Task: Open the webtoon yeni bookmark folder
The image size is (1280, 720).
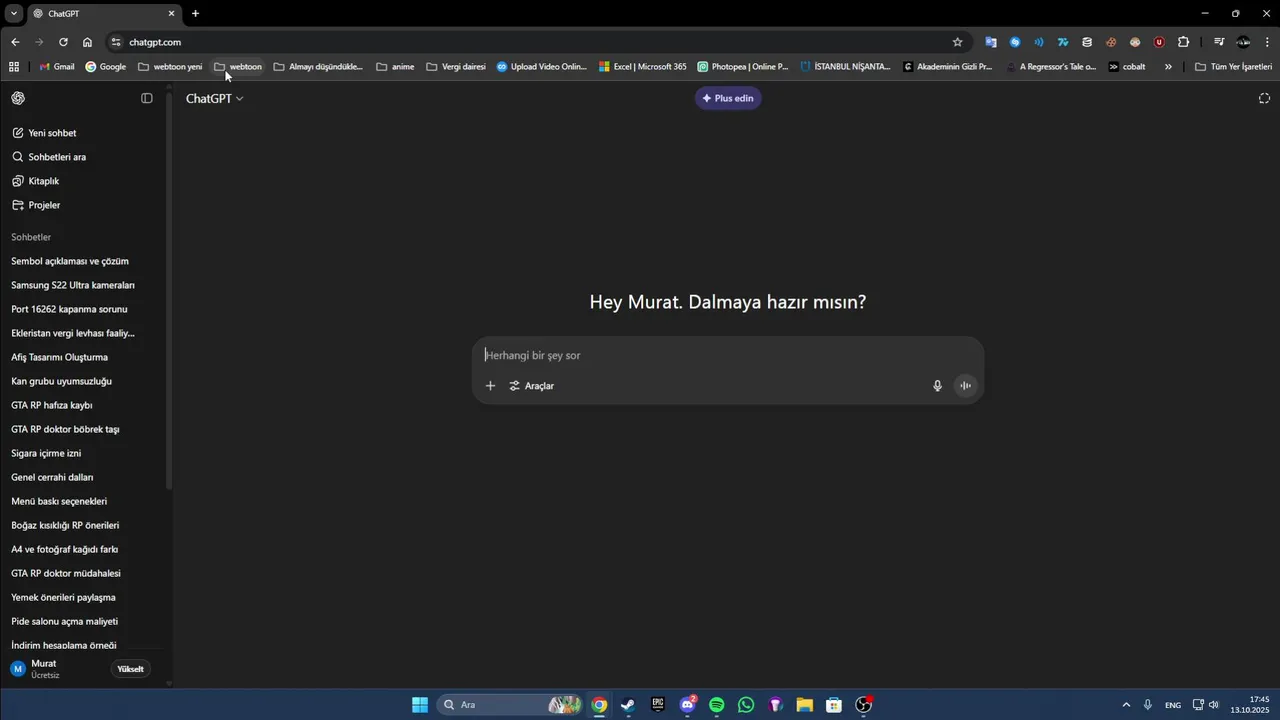Action: tap(170, 67)
